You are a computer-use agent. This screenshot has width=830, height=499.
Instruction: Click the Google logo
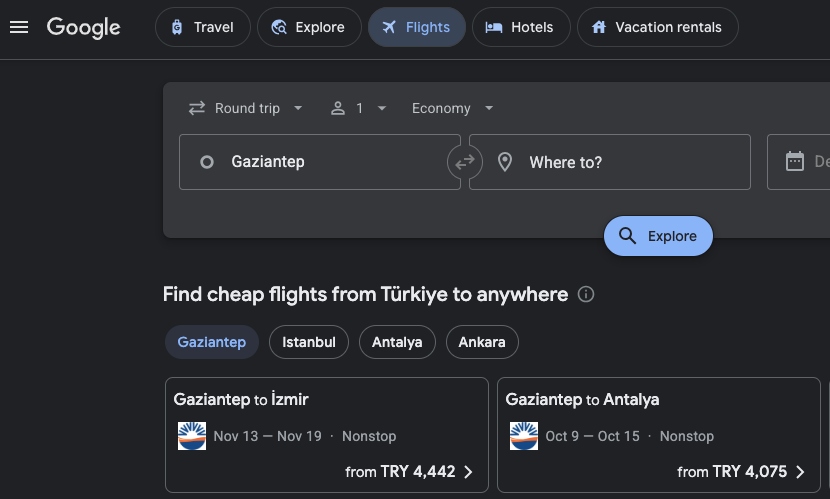pyautogui.click(x=84, y=27)
